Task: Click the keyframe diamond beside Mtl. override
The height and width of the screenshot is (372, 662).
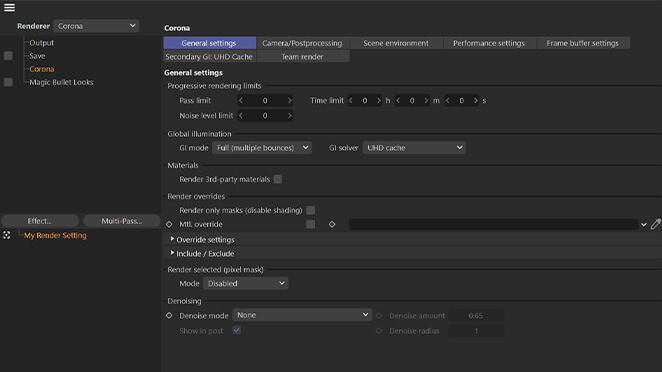Action: 169,224
